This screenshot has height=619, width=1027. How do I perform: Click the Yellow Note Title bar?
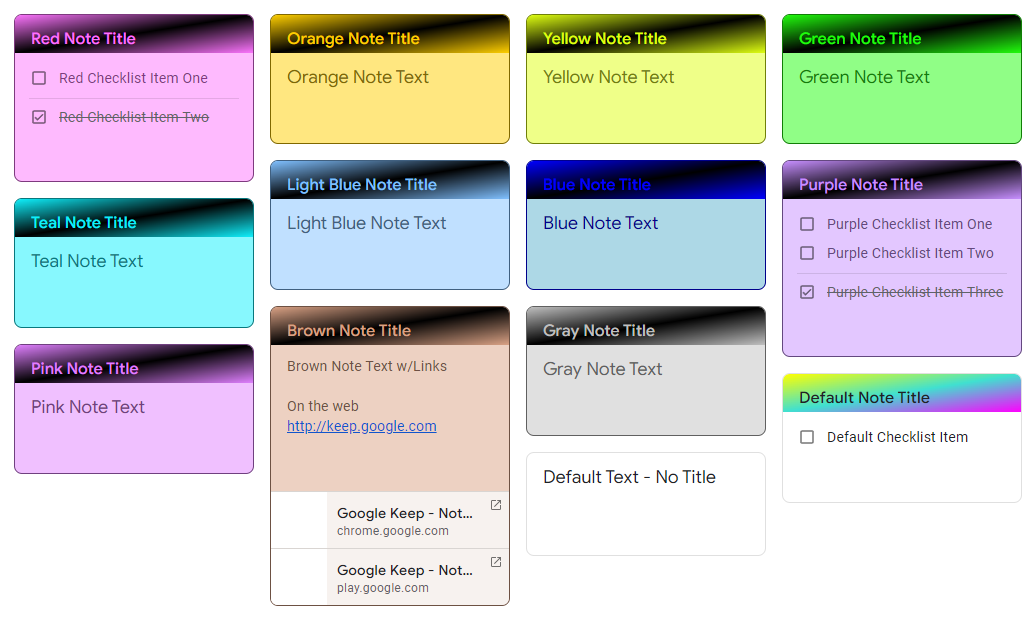point(599,37)
